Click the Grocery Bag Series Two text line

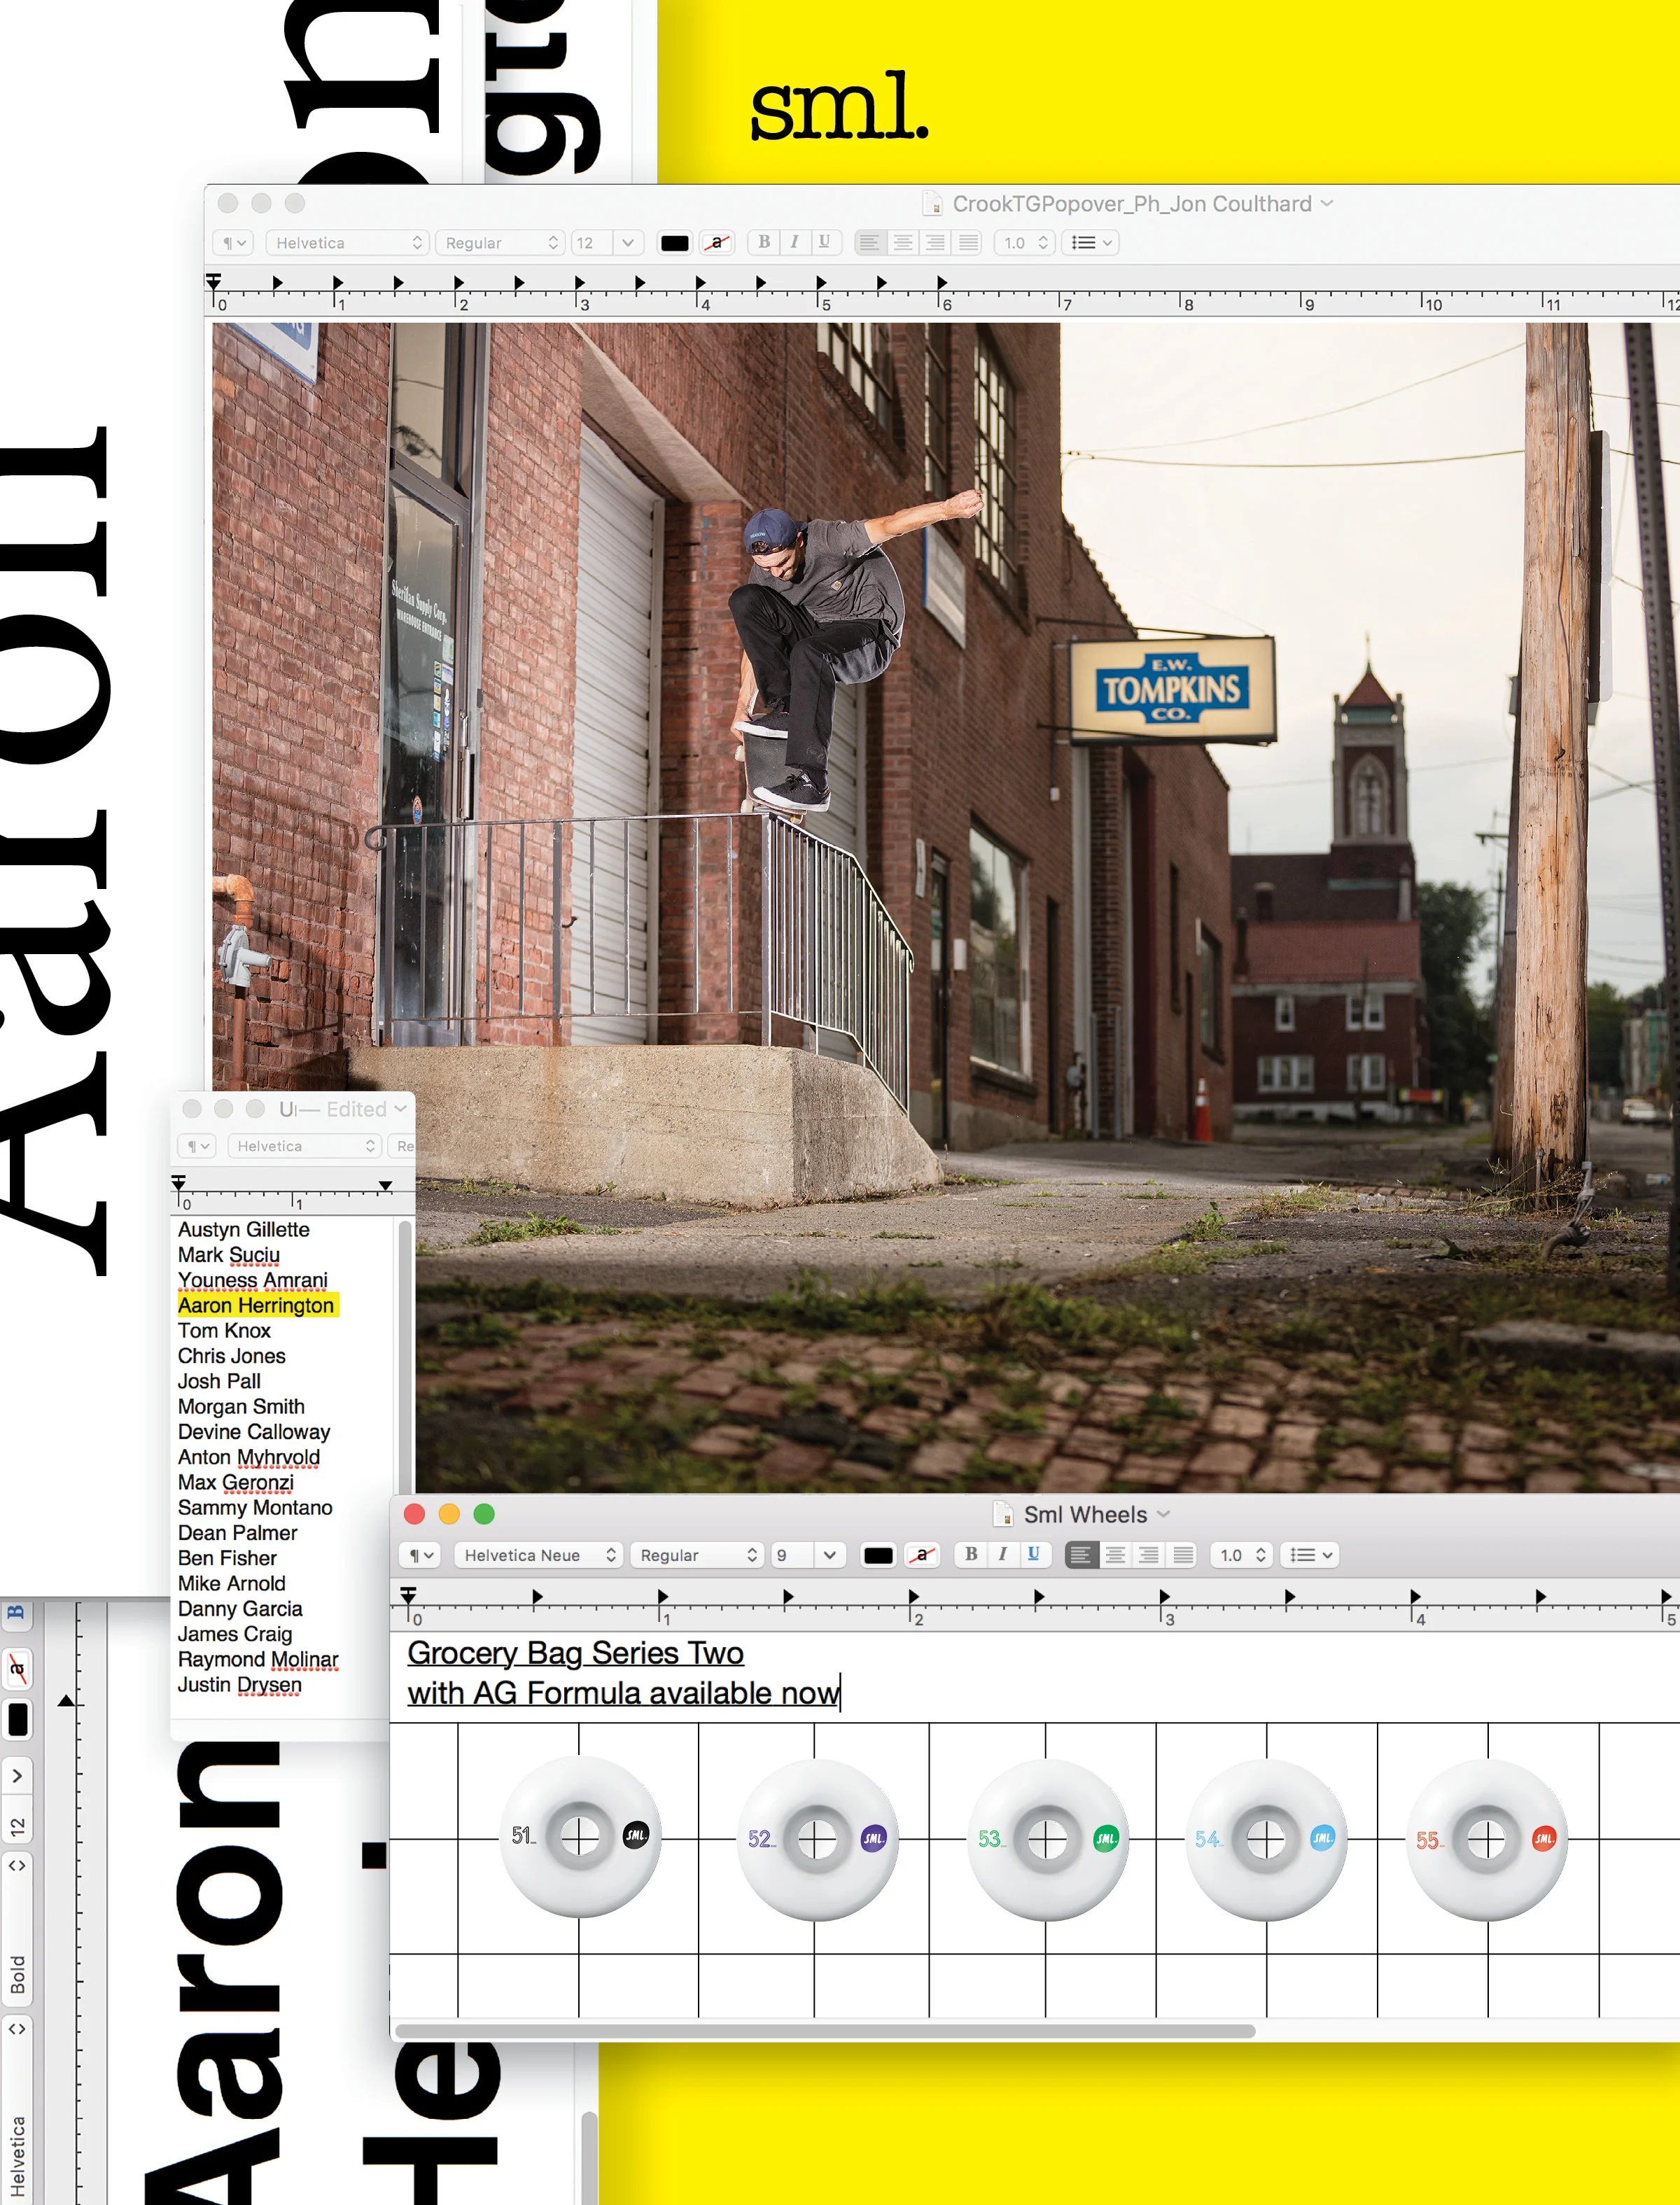tap(575, 1653)
